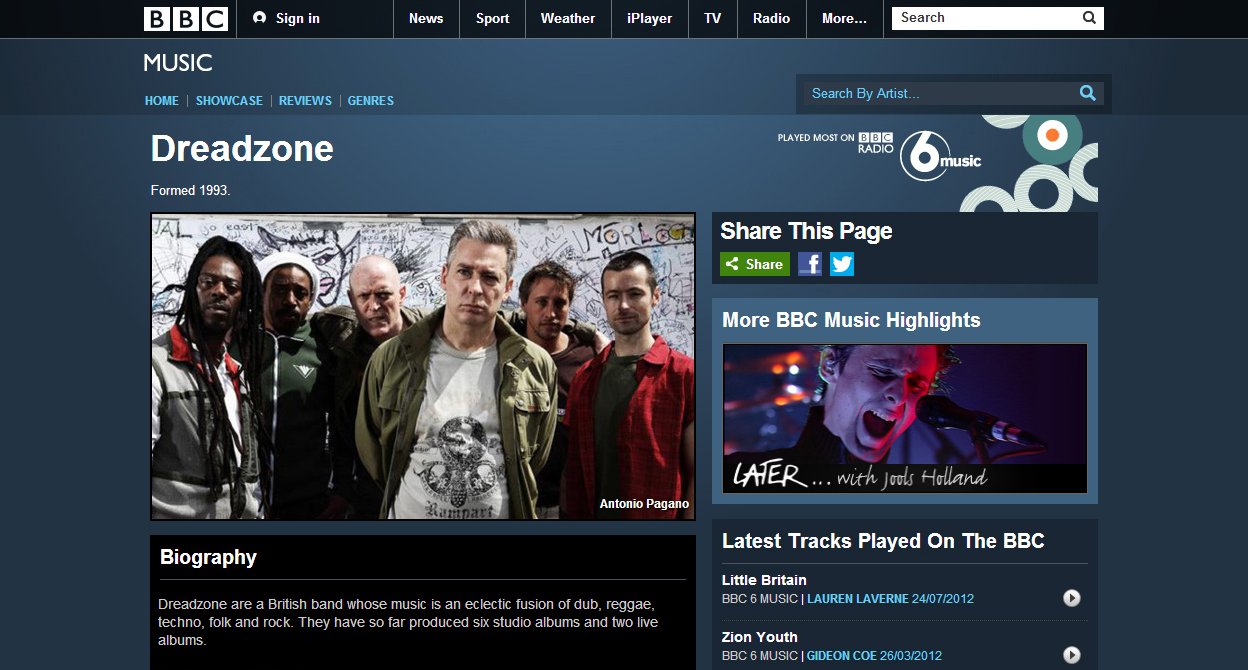1248x670 pixels.
Task: Open the Weather section
Action: pos(568,18)
